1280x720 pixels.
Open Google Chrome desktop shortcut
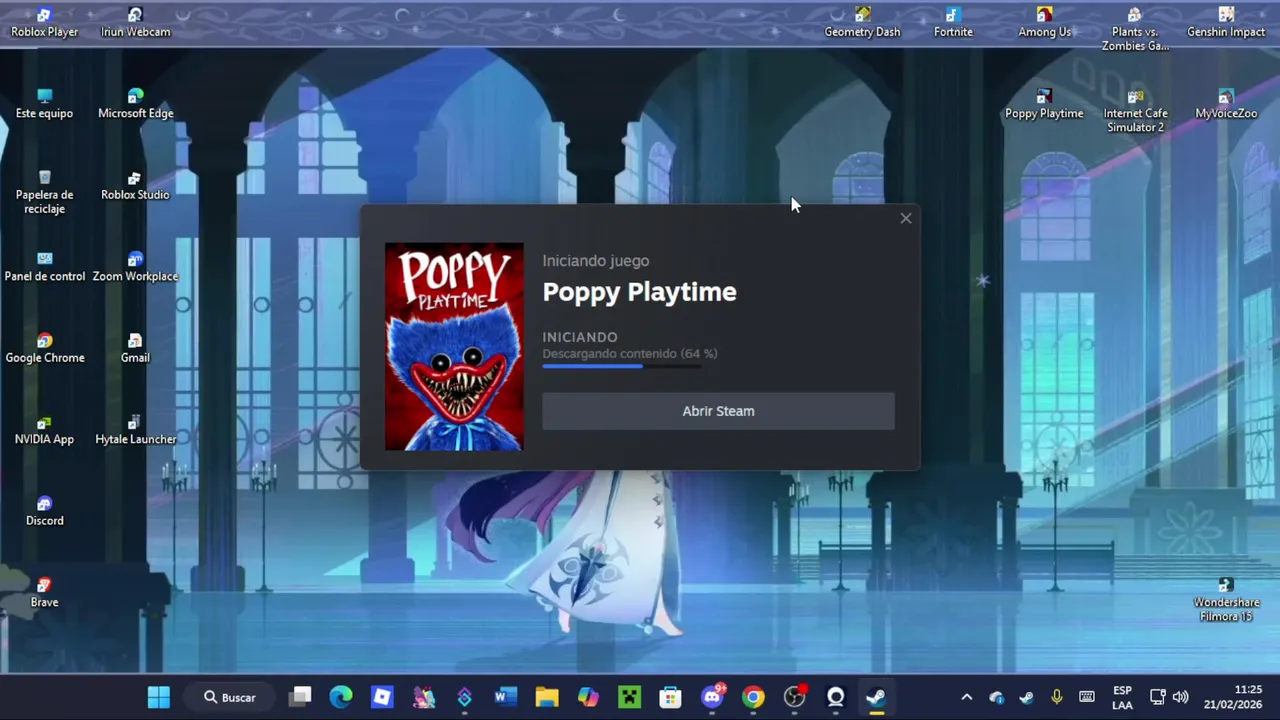point(44,349)
